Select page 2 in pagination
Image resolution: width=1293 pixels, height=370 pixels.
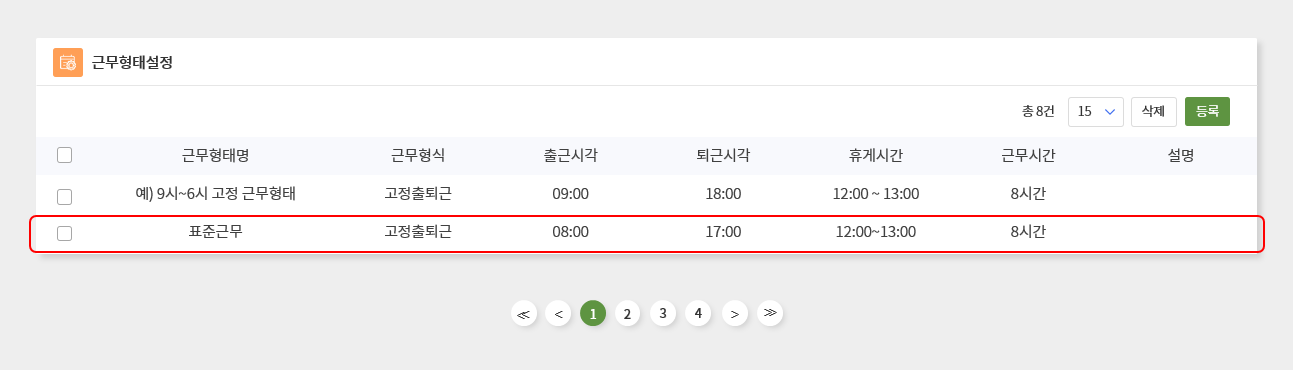tap(627, 314)
